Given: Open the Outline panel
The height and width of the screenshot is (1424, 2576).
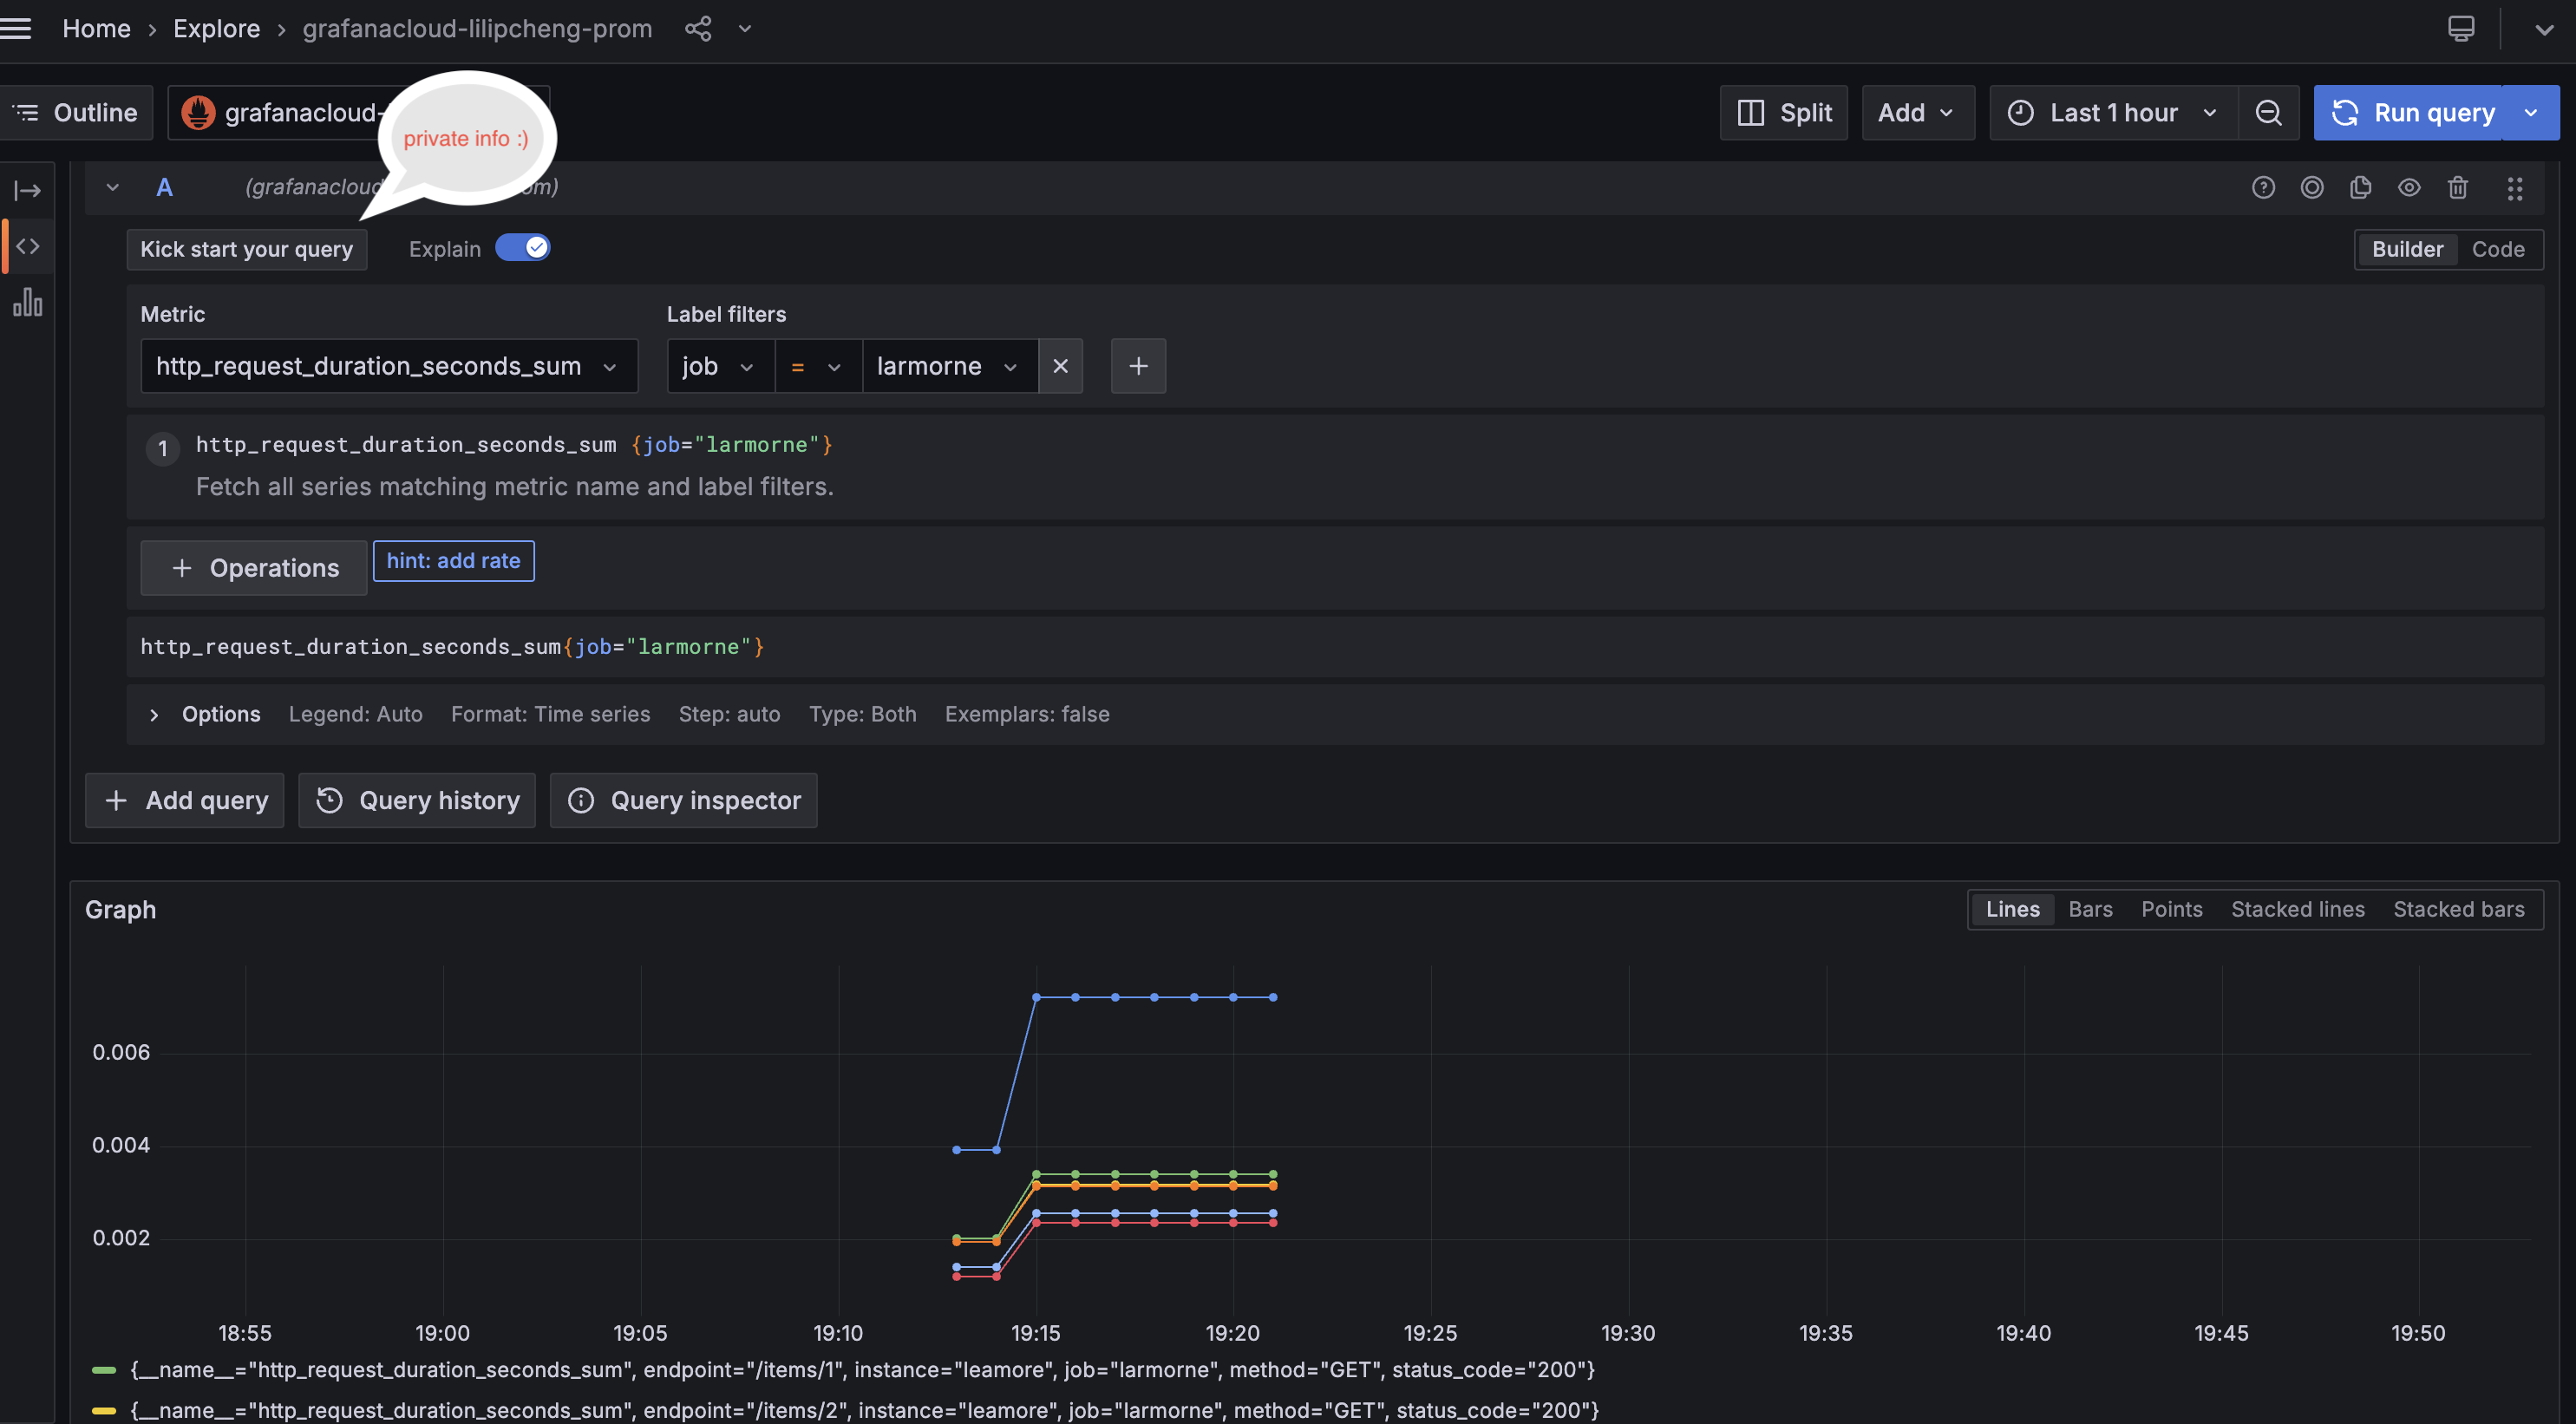Looking at the screenshot, I should click(x=77, y=112).
